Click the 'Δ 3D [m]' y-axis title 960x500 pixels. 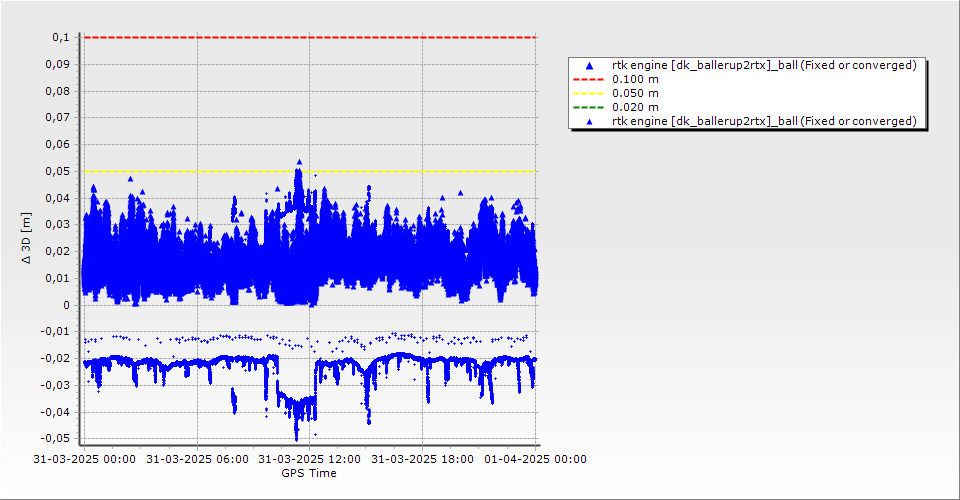26,238
